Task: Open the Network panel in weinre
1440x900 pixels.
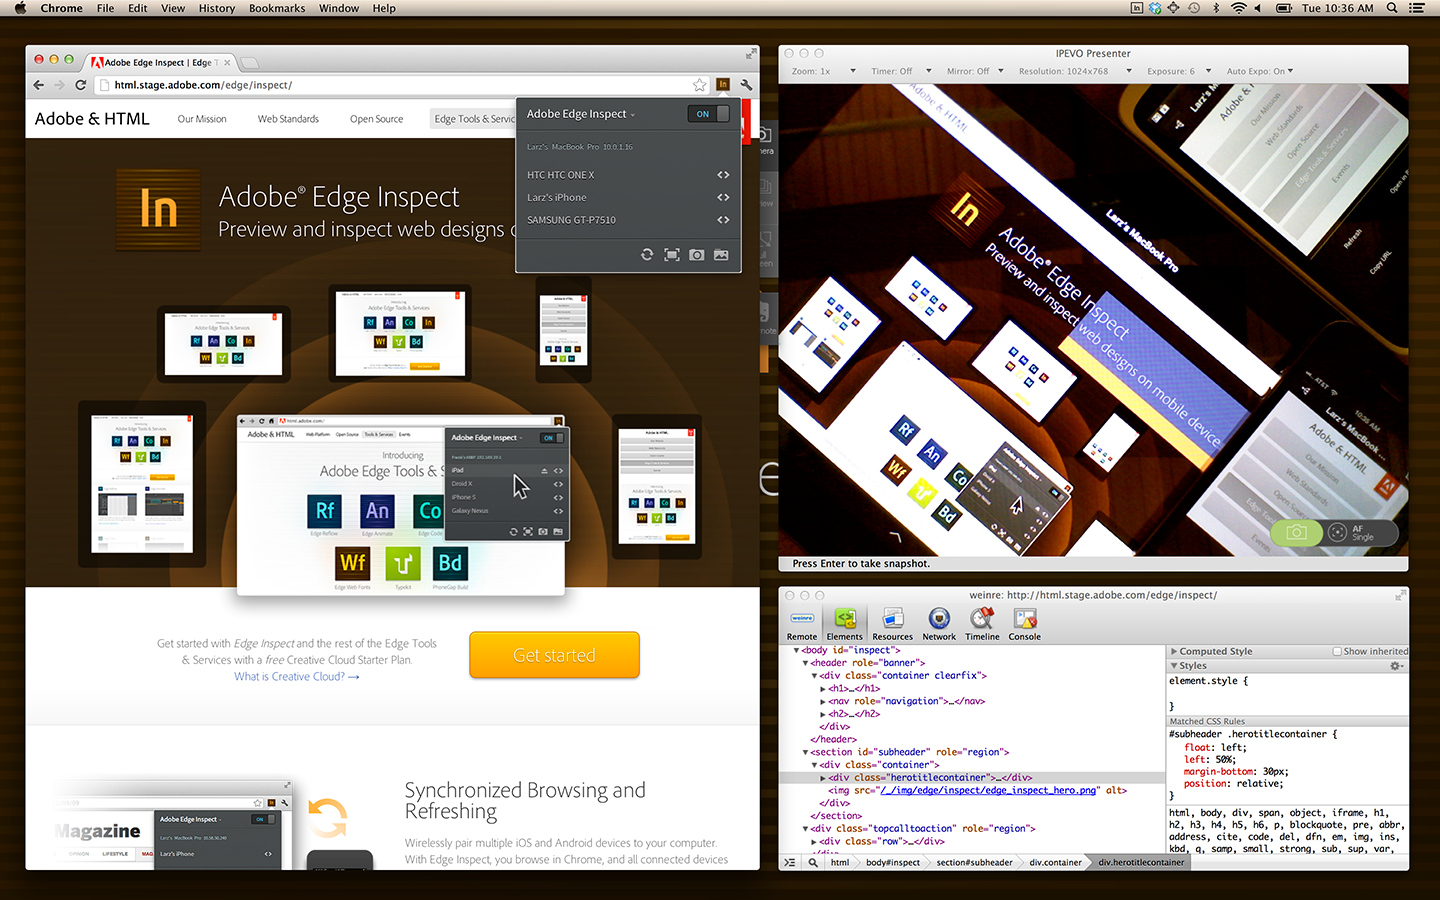Action: click(x=939, y=625)
